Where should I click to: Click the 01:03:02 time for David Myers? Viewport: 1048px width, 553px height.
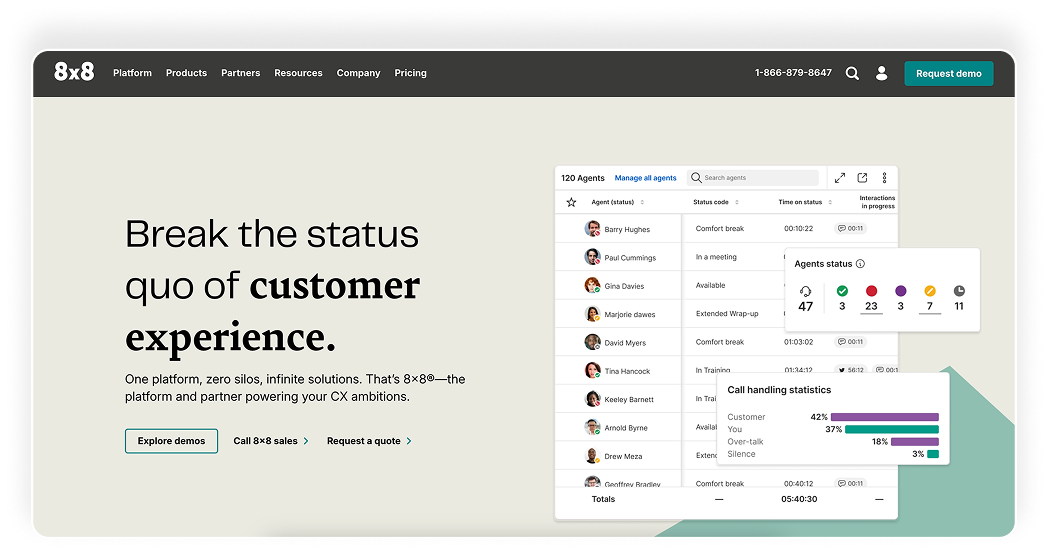799,342
